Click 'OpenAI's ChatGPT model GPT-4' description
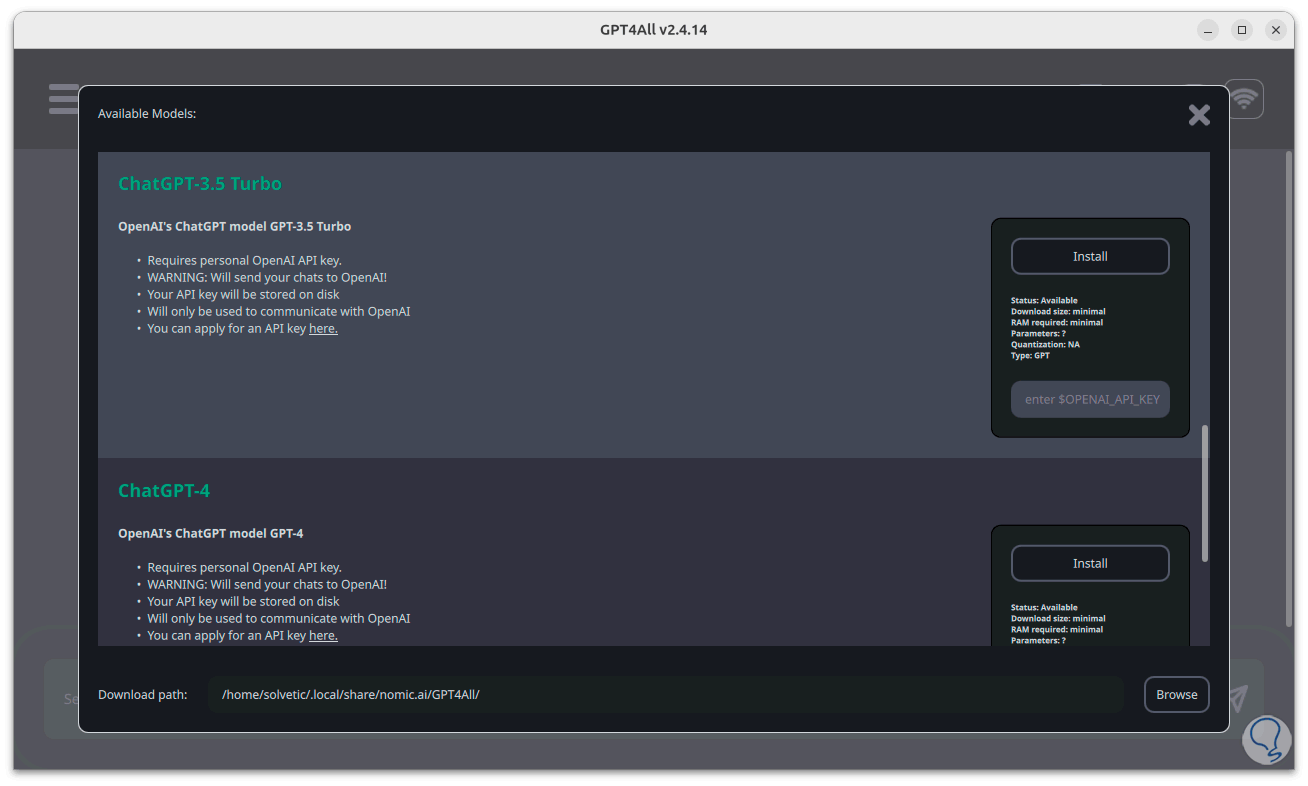This screenshot has width=1308, height=786. point(211,534)
